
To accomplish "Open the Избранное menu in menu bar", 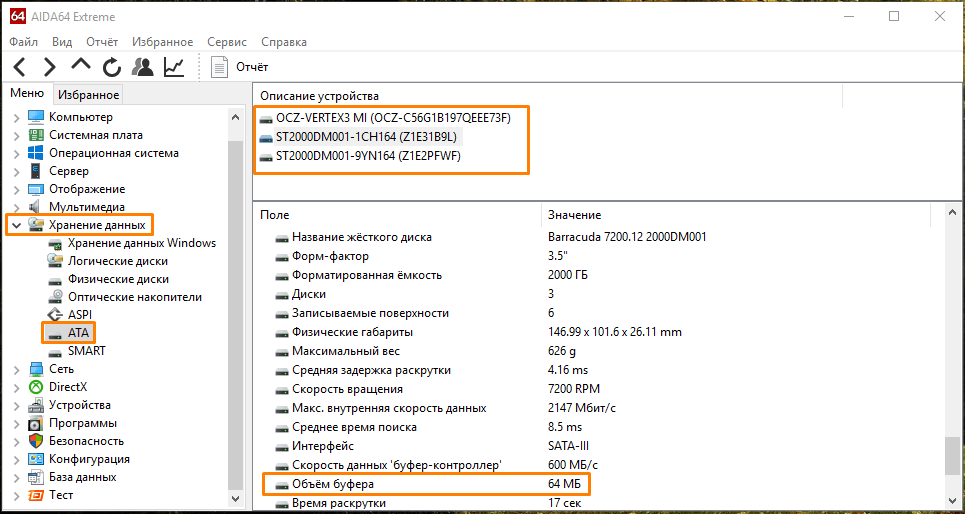I will pyautogui.click(x=162, y=42).
